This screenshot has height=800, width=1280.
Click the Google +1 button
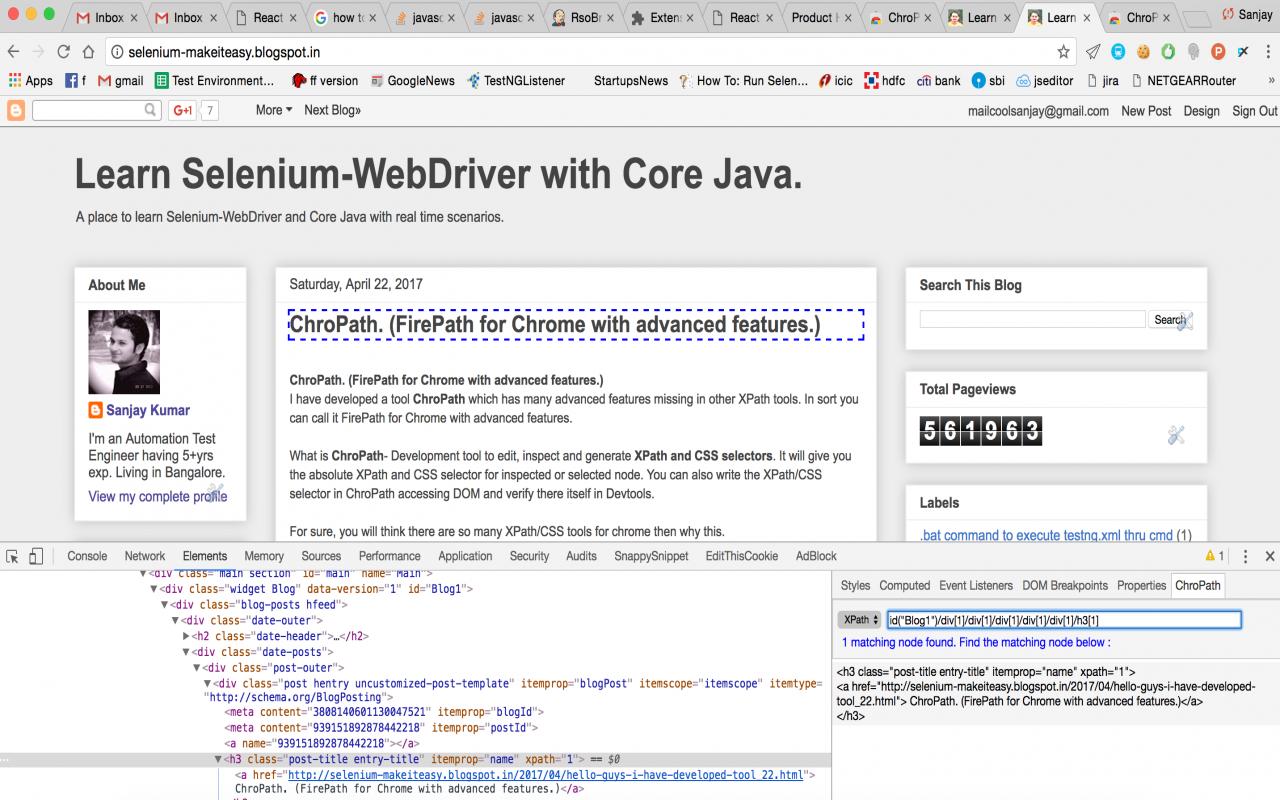tap(182, 111)
